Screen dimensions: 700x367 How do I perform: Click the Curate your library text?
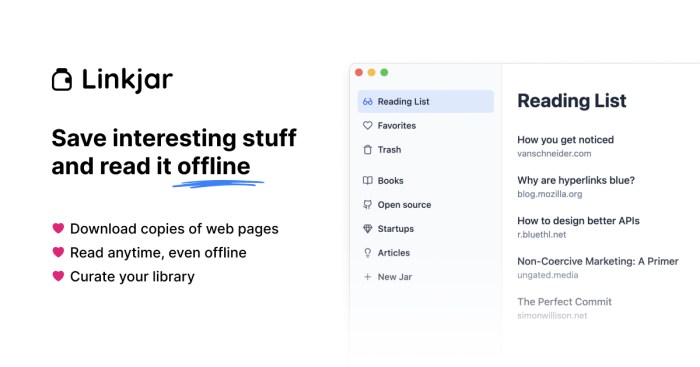click(x=132, y=277)
